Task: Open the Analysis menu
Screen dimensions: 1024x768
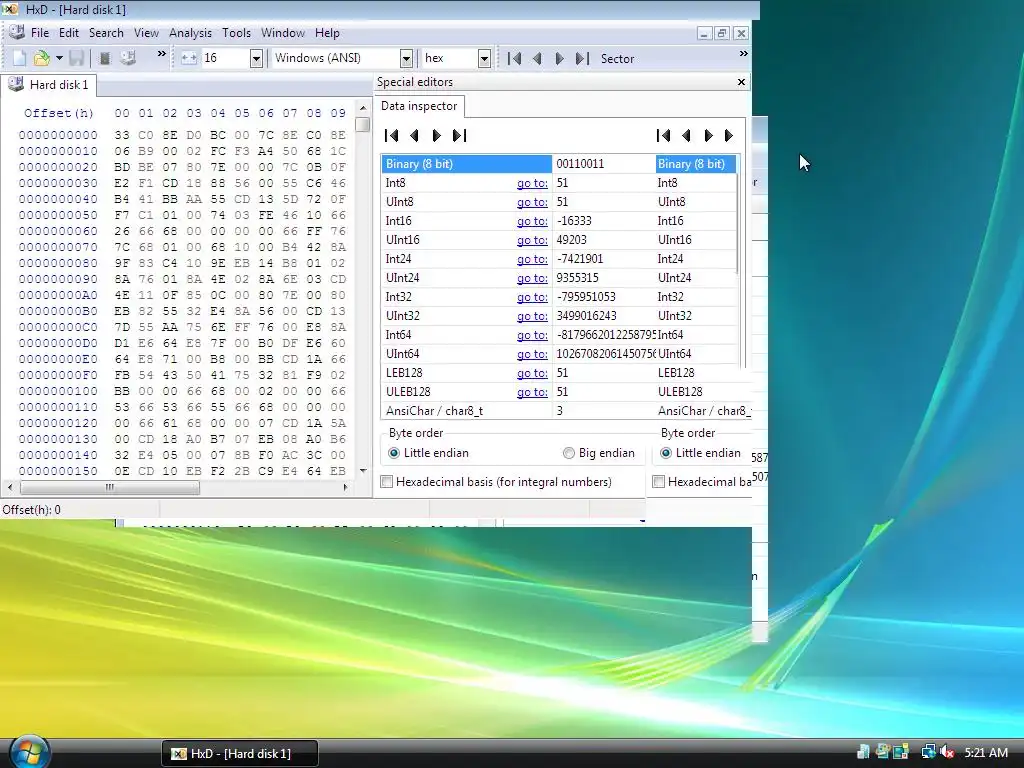Action: pyautogui.click(x=190, y=33)
